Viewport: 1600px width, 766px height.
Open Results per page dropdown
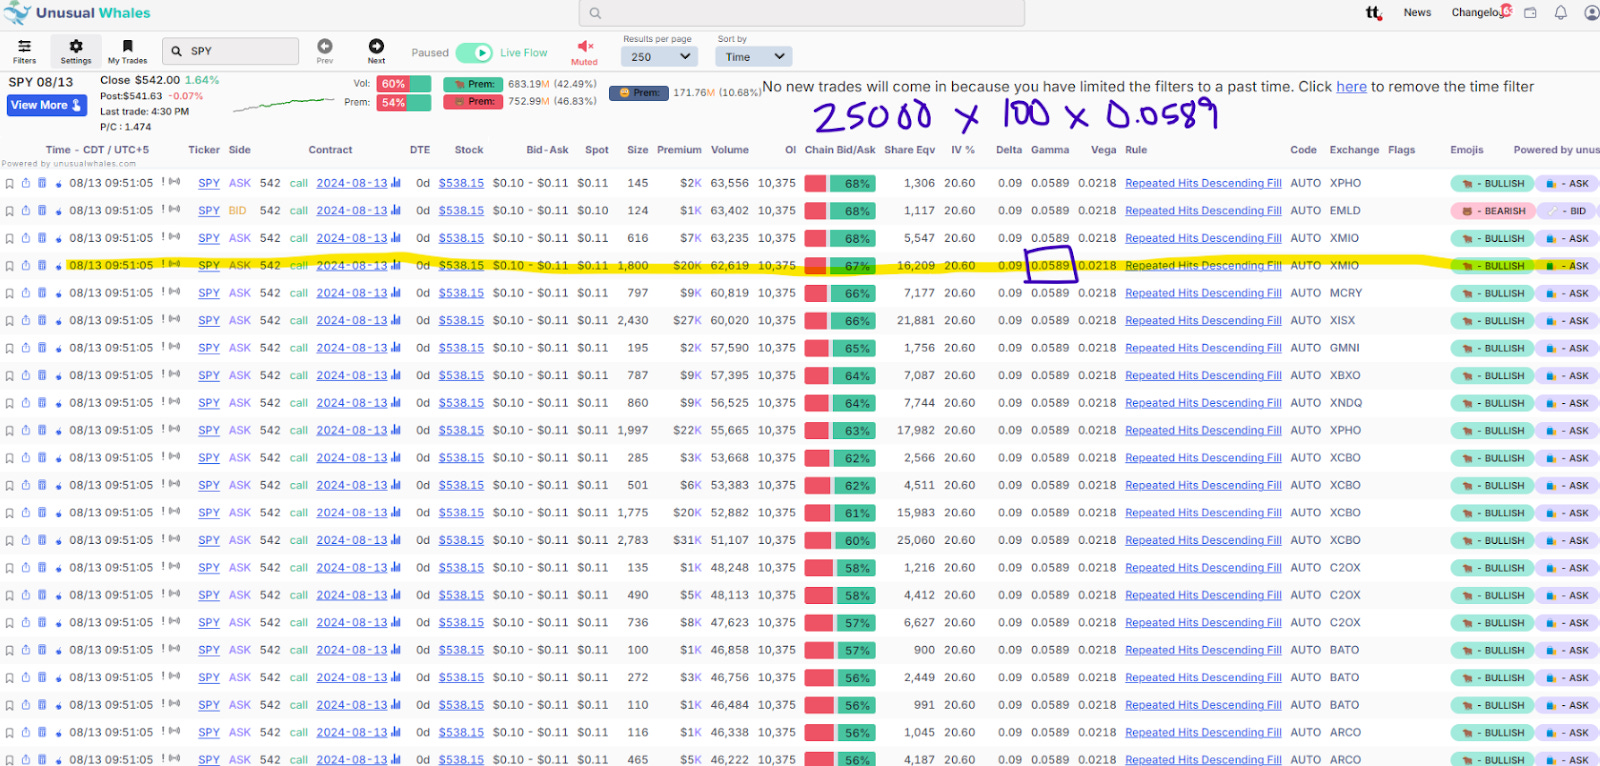coord(659,57)
